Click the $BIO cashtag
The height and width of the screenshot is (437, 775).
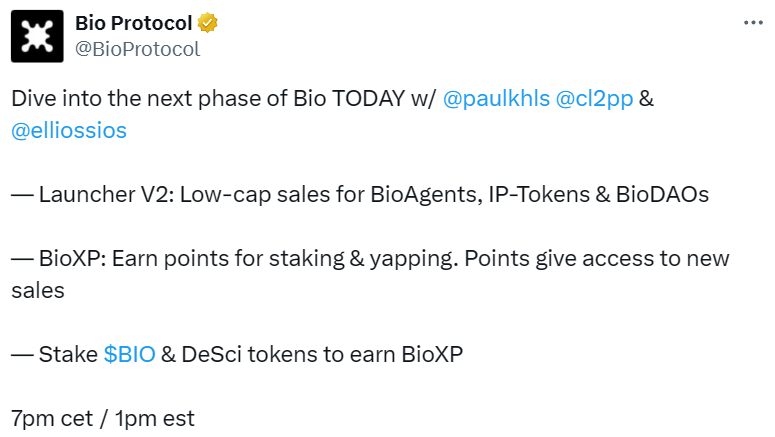[130, 354]
